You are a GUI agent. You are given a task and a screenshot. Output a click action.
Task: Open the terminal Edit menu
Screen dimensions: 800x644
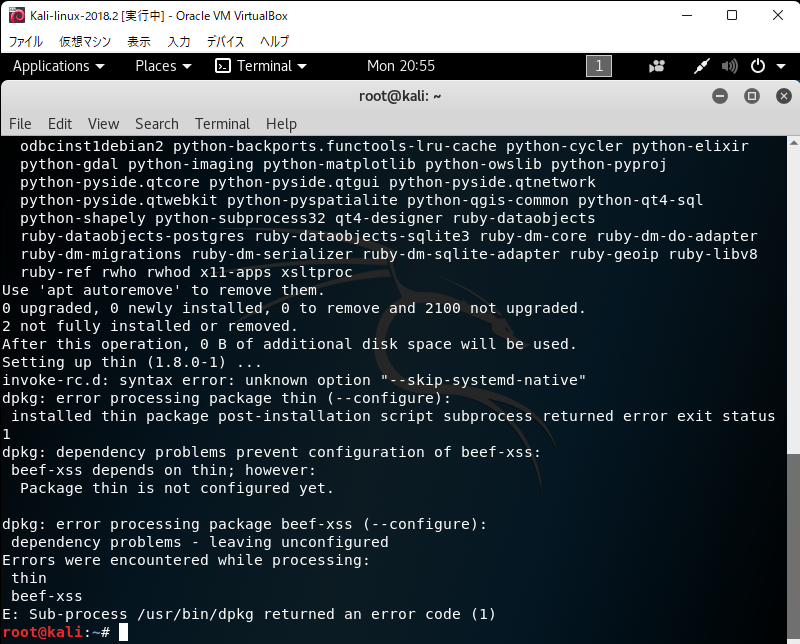[60, 124]
